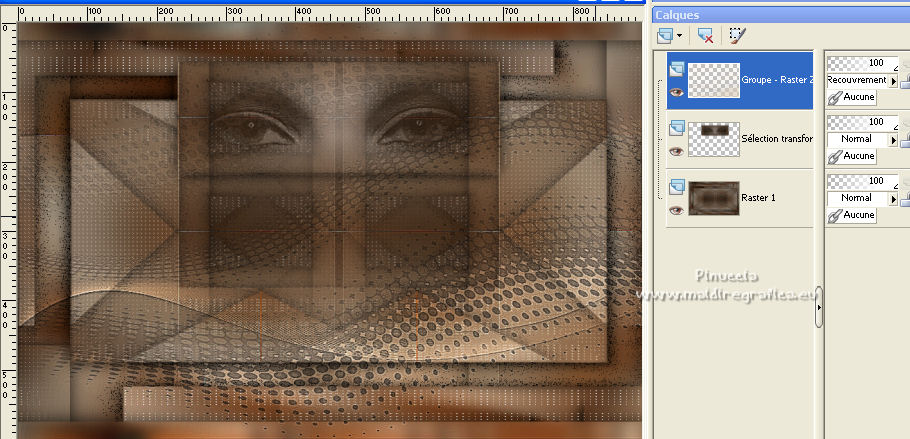Click the Edit Selection brush icon

(737, 36)
